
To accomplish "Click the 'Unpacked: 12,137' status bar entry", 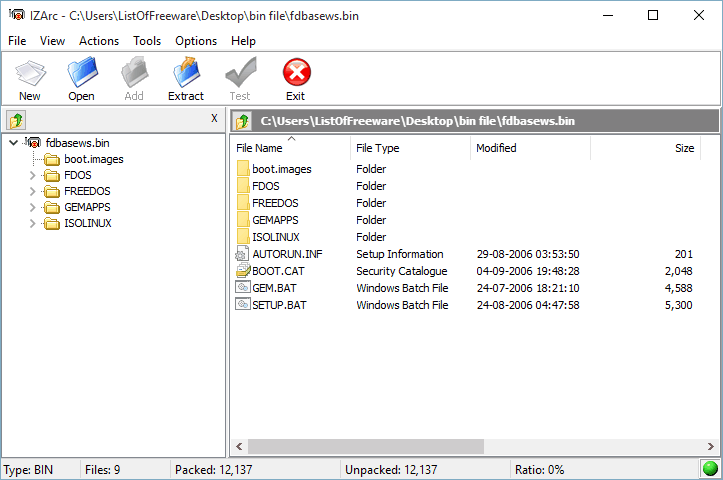I will (x=391, y=470).
